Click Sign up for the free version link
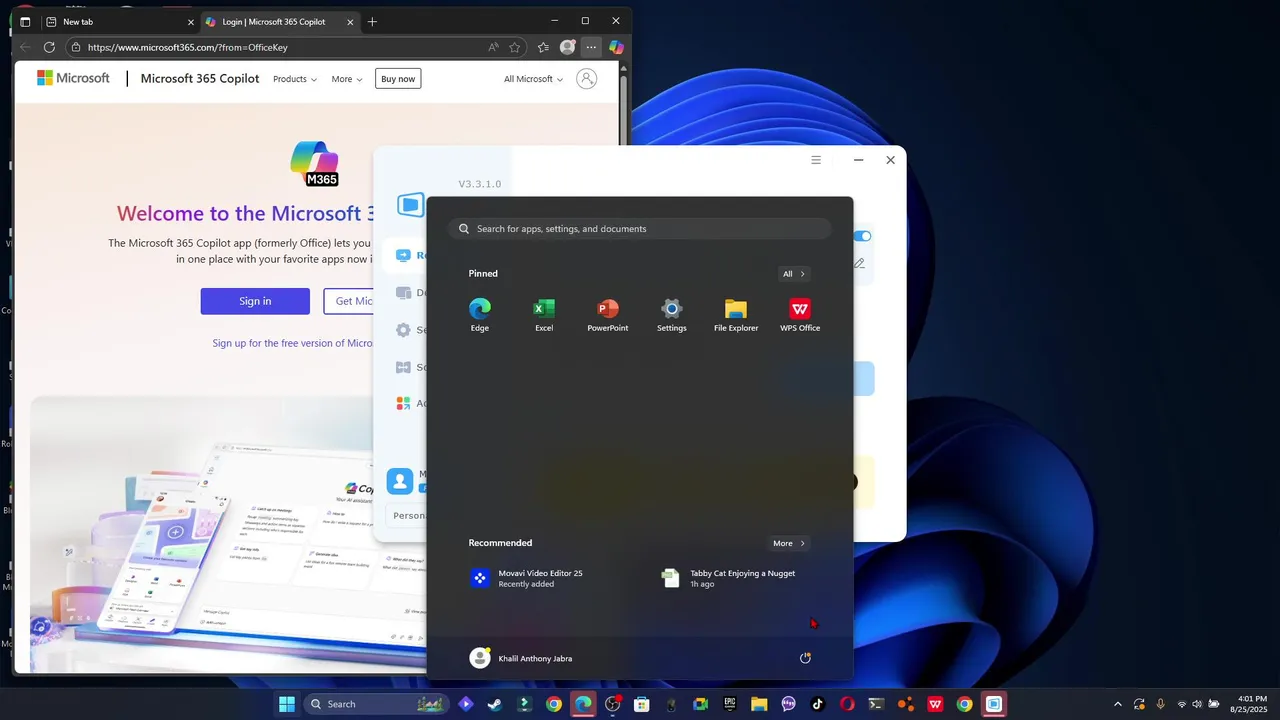Image resolution: width=1280 pixels, height=720 pixels. (292, 343)
